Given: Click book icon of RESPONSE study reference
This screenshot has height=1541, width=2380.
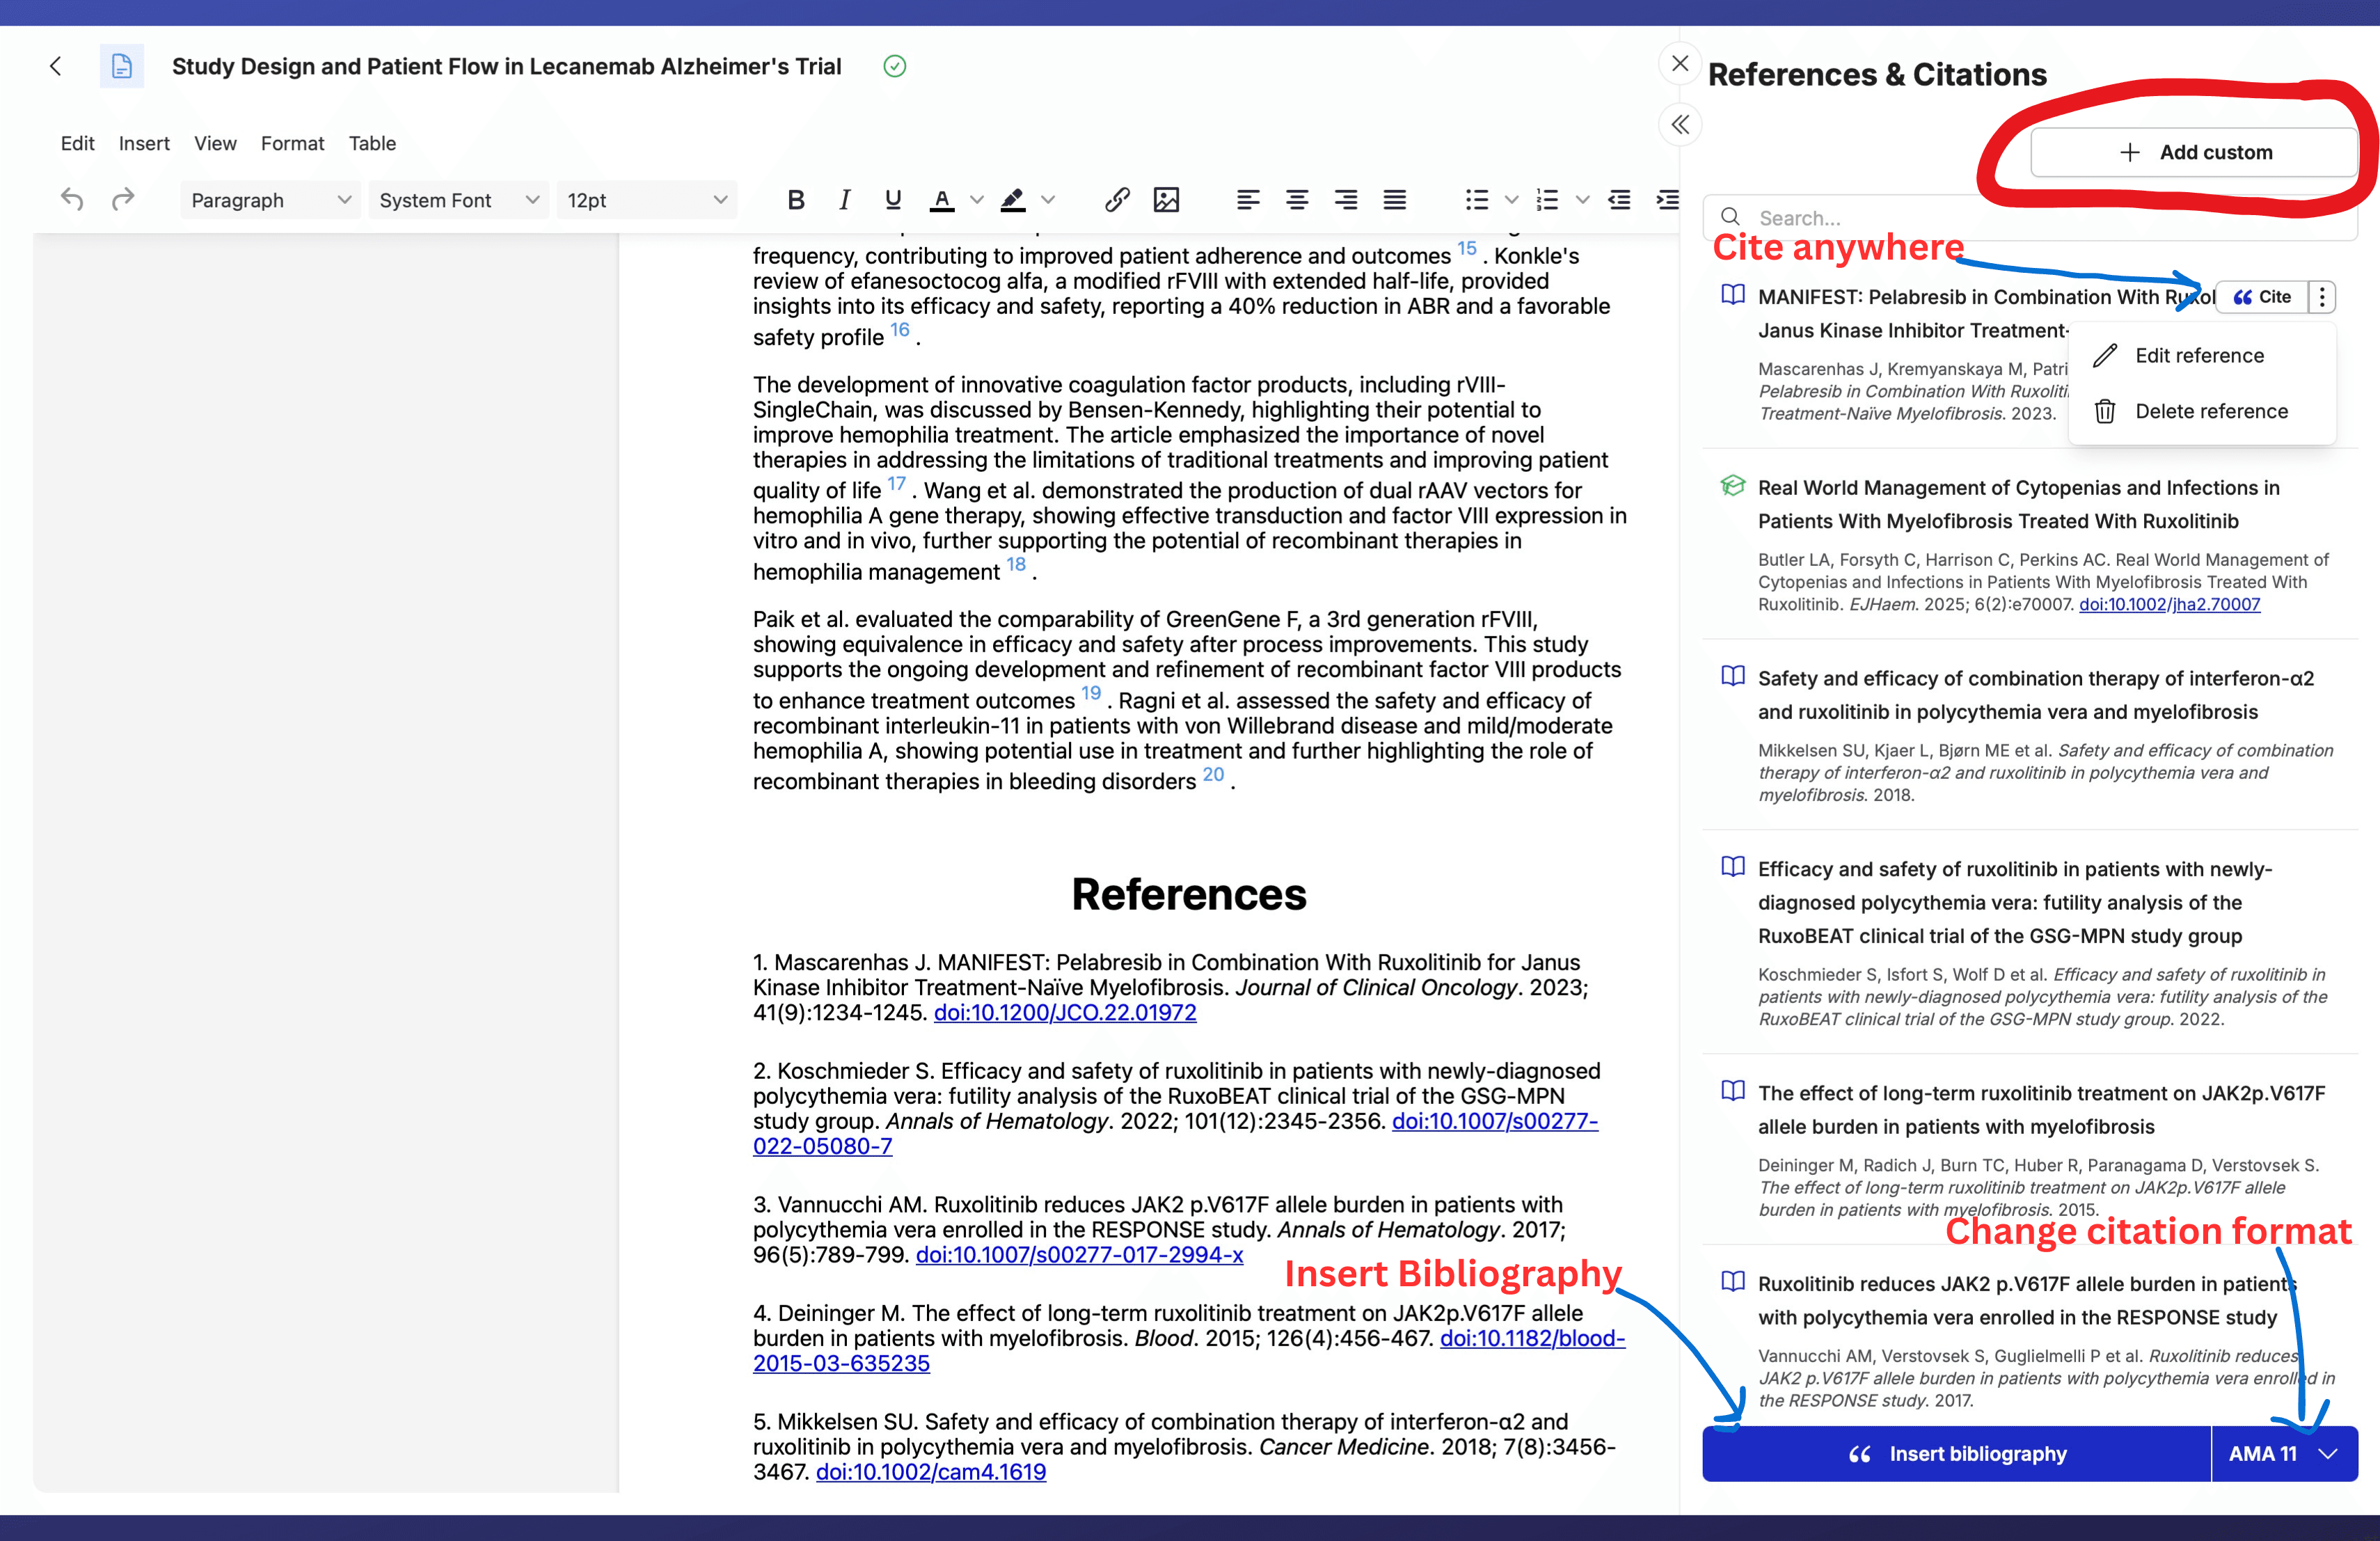Looking at the screenshot, I should pyautogui.click(x=1733, y=1282).
